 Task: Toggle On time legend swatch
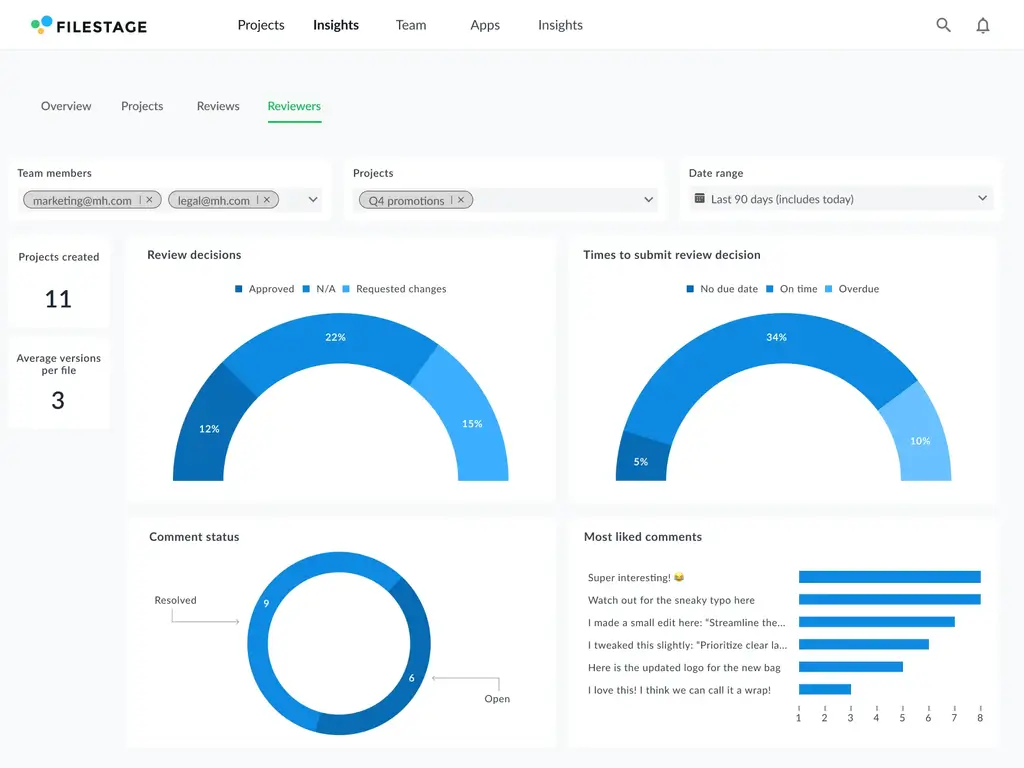pos(770,289)
